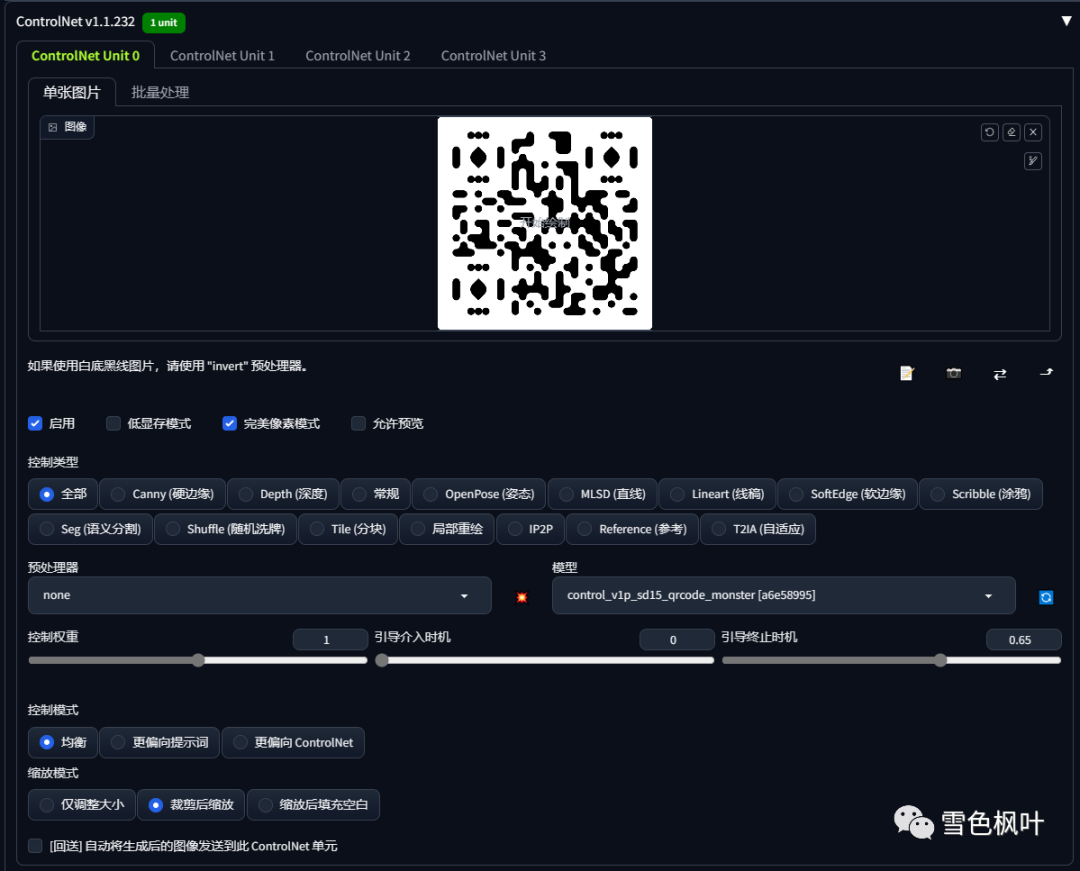Collapse the ControlNet panel with triangle
Screen dimensions: 1080x871
pos(1066,21)
